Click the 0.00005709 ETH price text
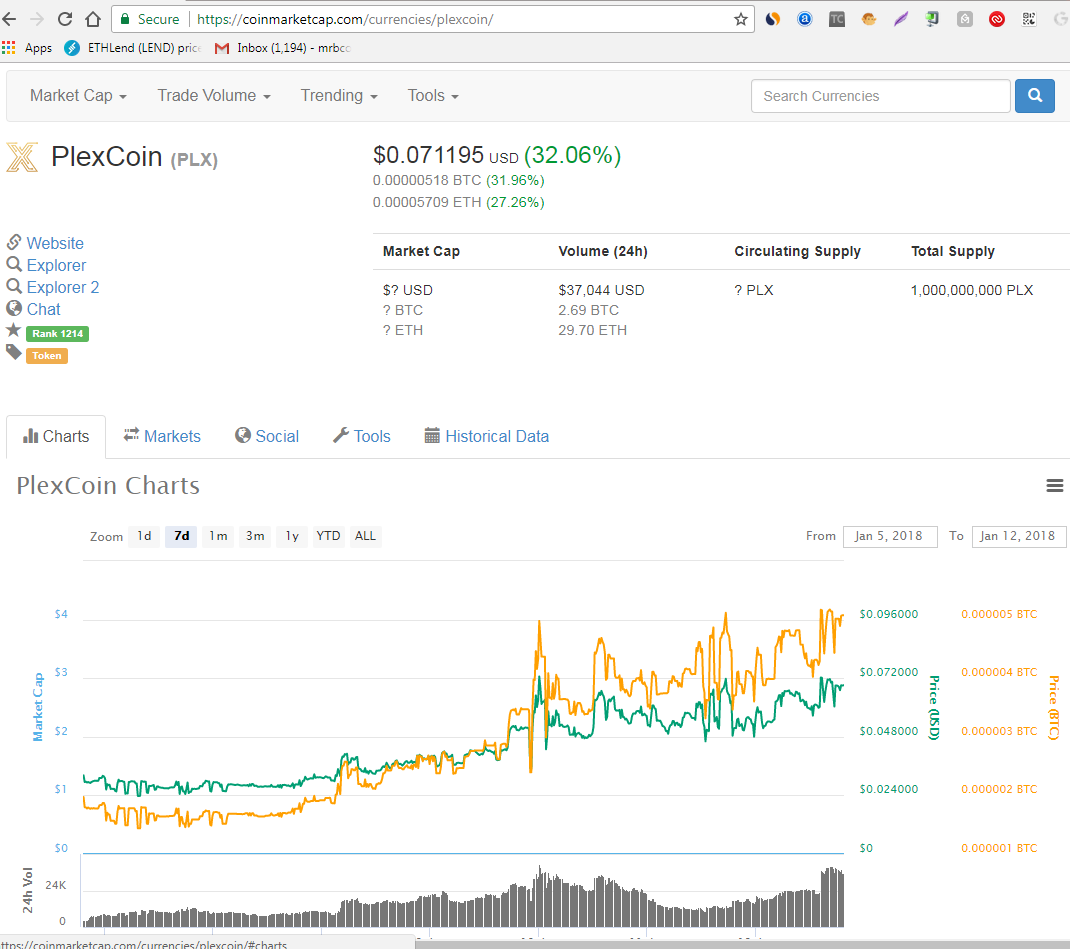This screenshot has width=1070, height=949. pyautogui.click(x=428, y=202)
